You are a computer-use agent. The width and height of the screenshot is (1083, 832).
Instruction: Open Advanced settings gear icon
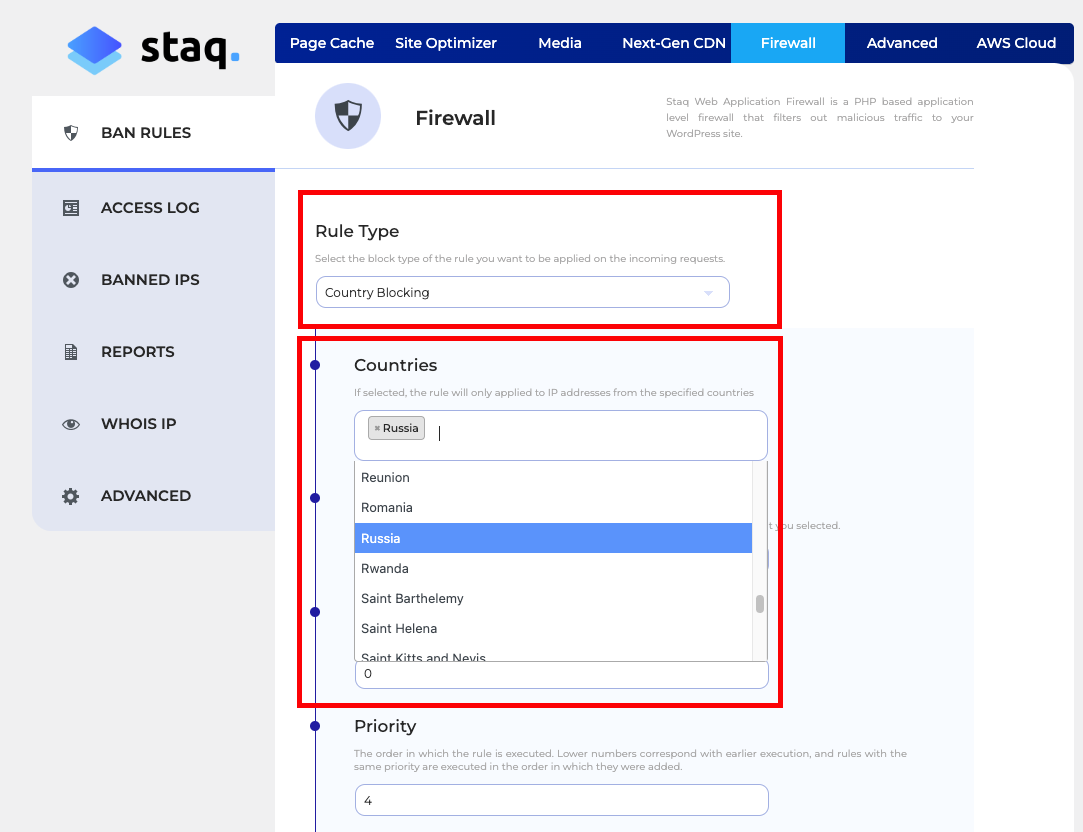point(70,495)
